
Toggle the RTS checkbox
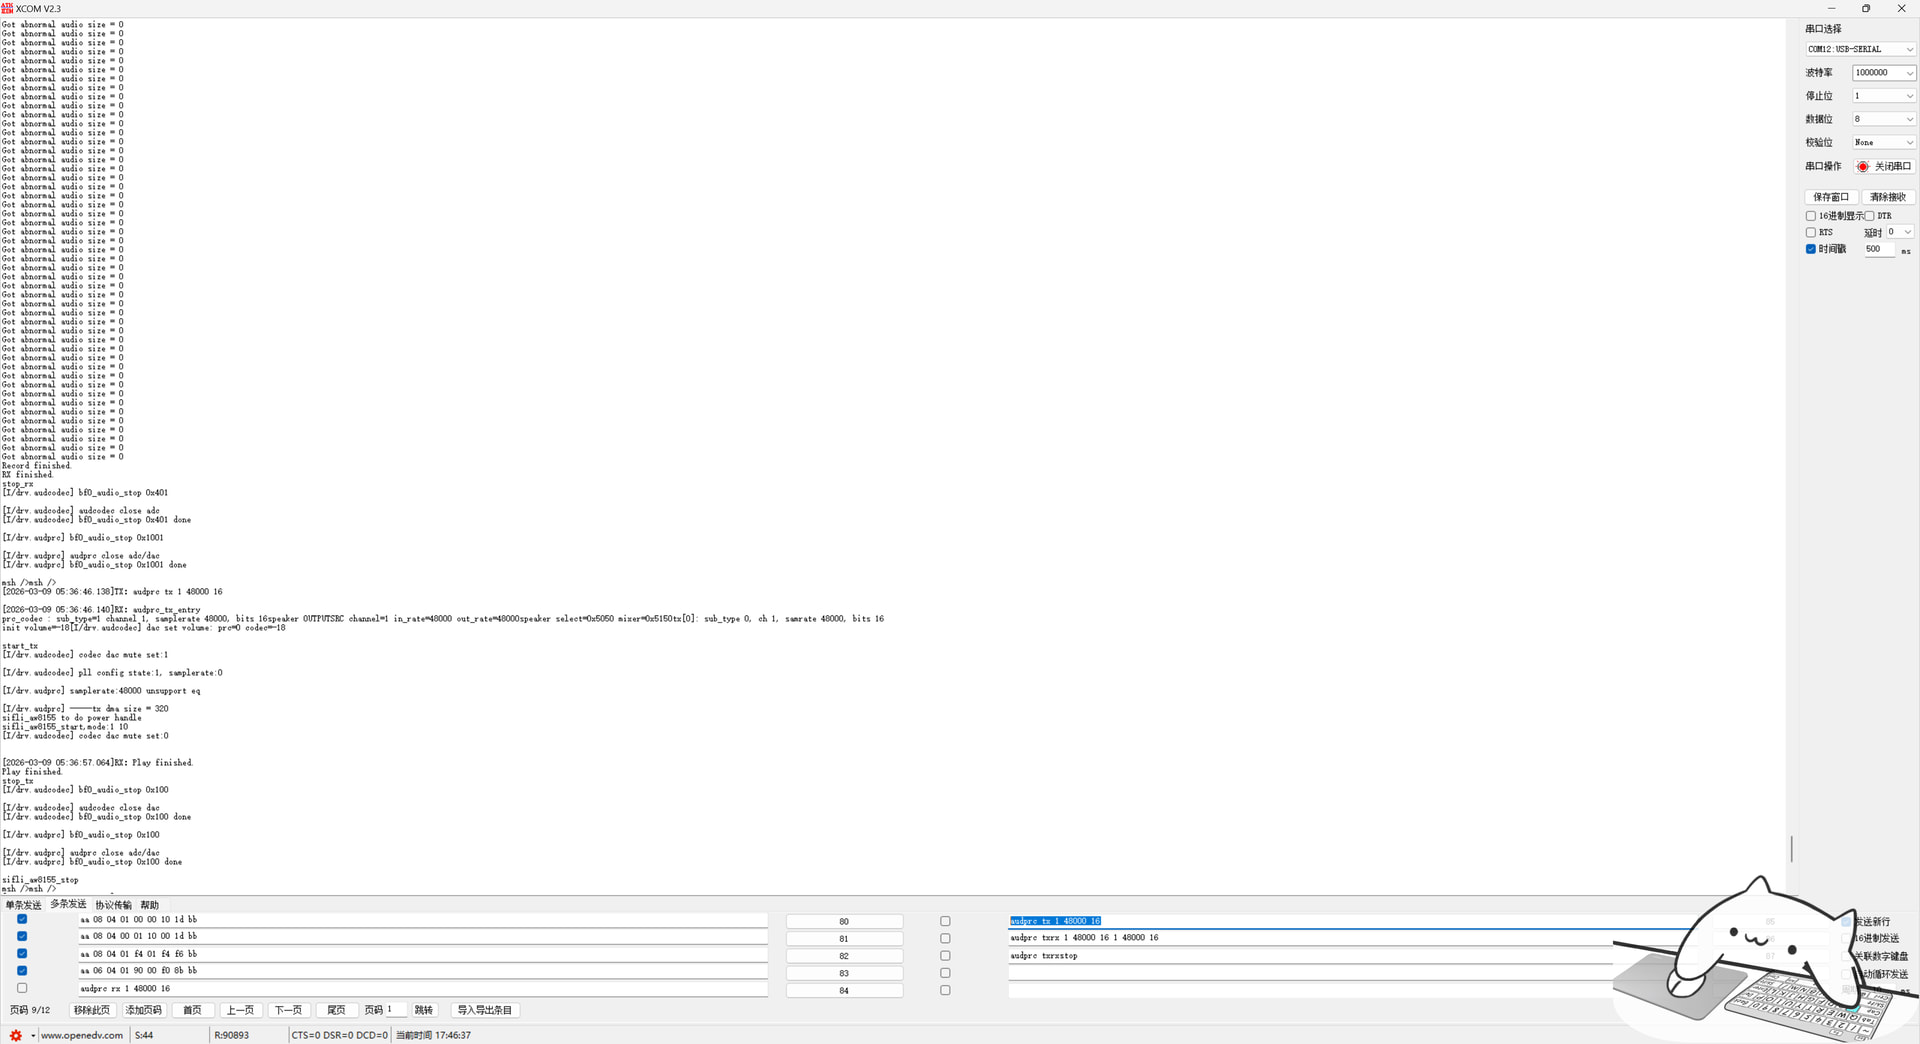(x=1811, y=233)
